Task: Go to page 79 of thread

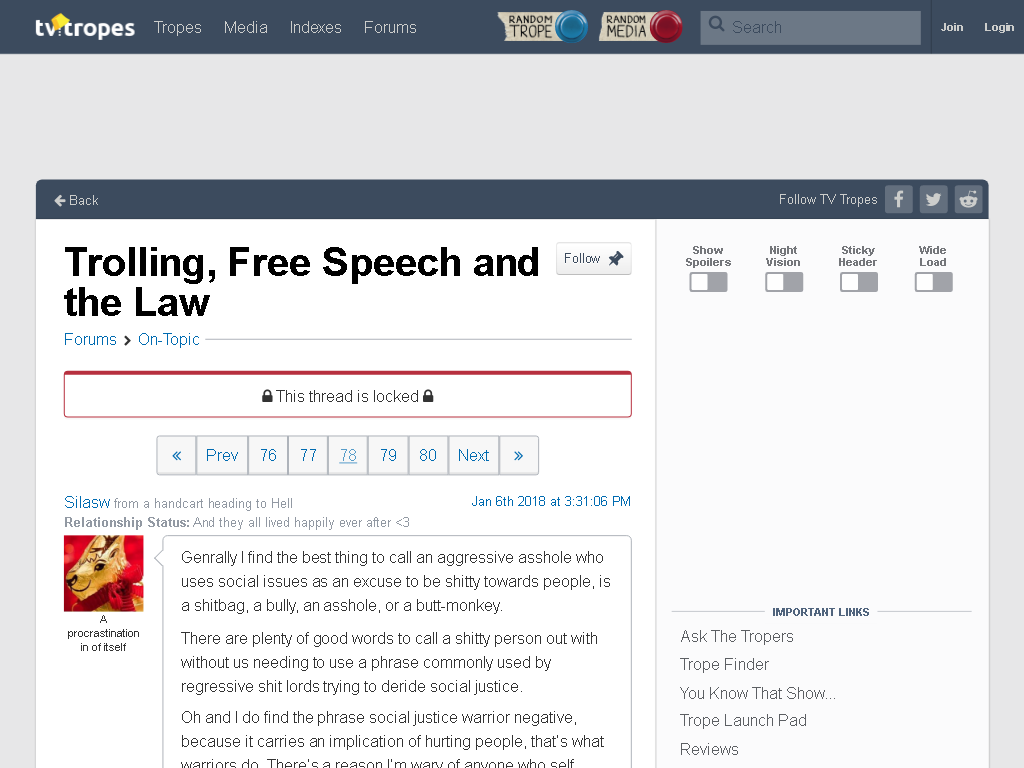Action: point(388,455)
